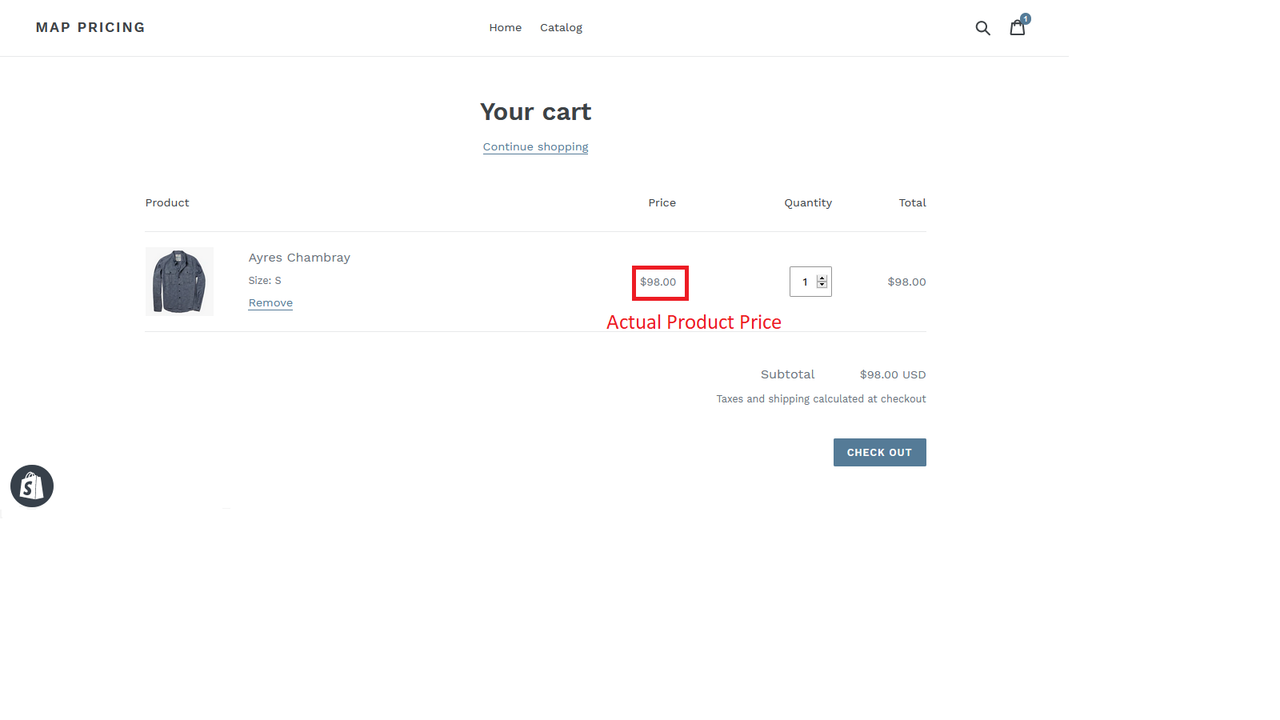Decrease quantity using the down stepper arrow
Image resolution: width=1280 pixels, height=720 pixels.
click(x=822, y=286)
